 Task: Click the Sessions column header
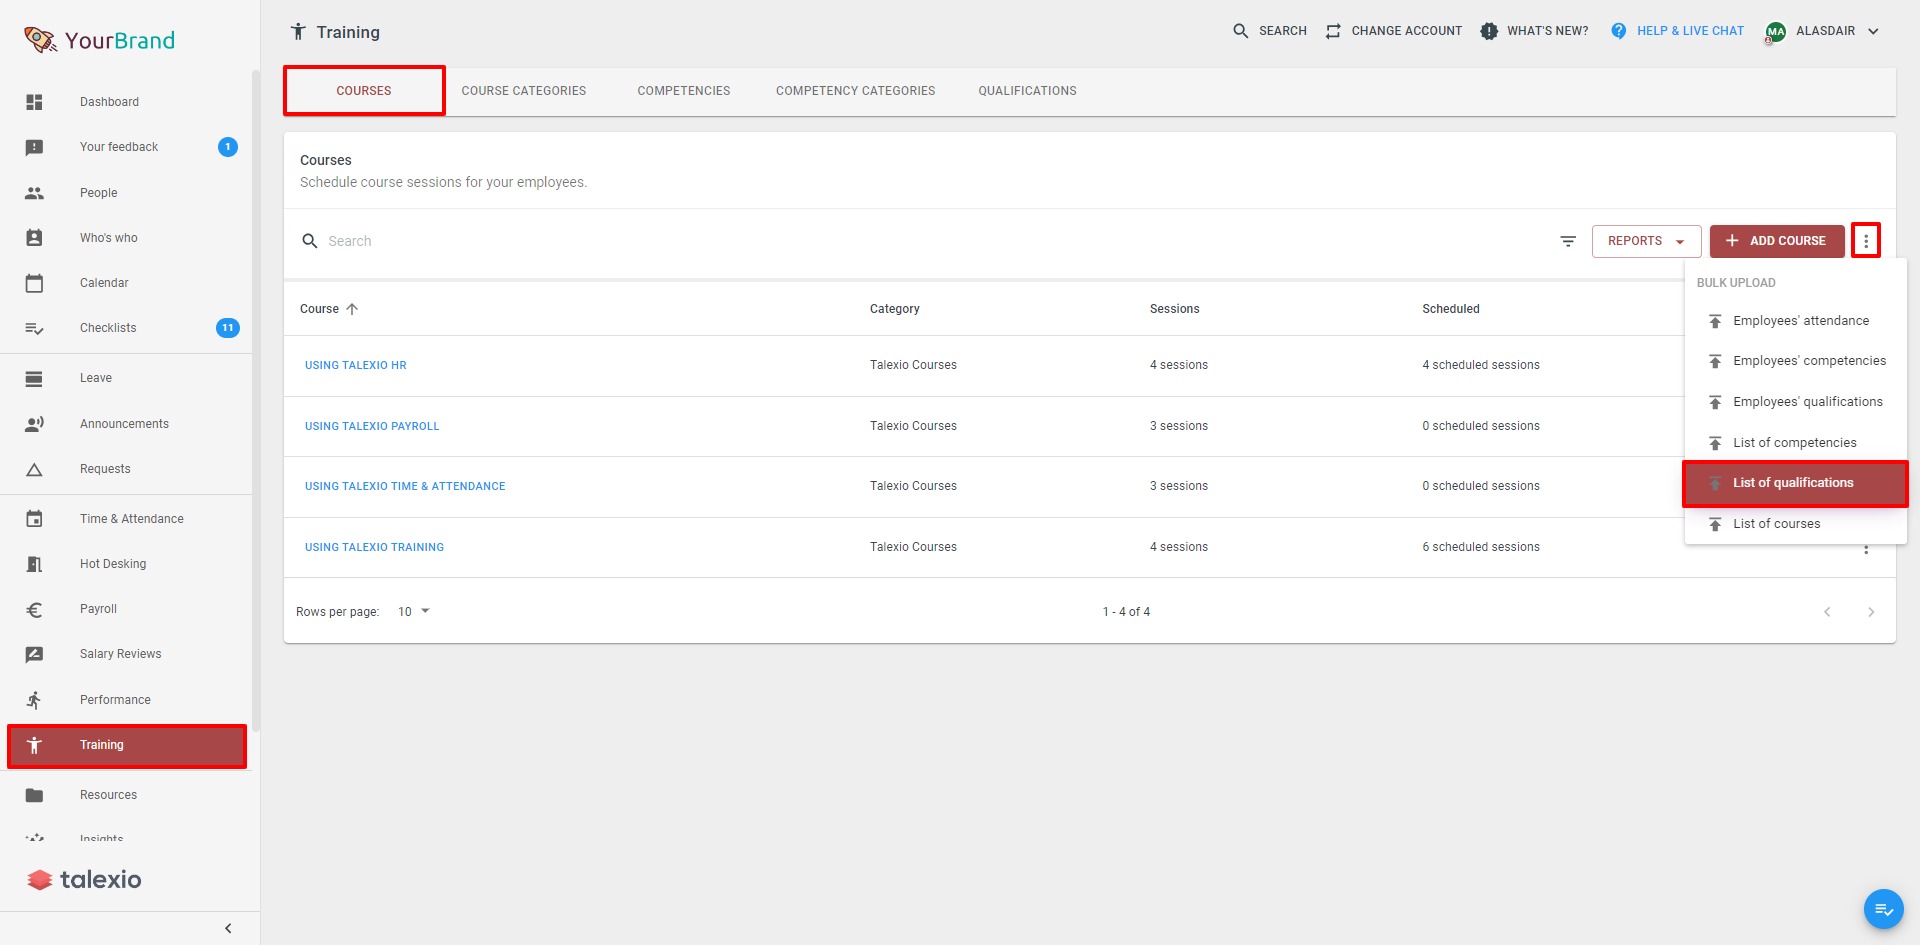point(1175,309)
